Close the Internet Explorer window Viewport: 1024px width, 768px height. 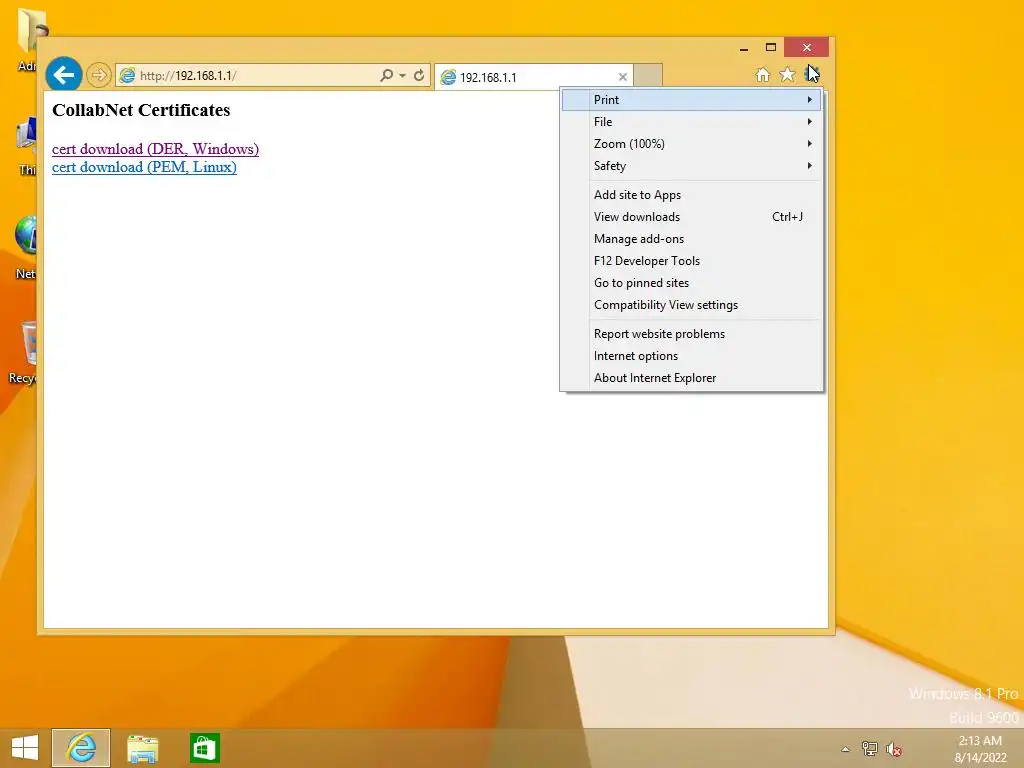point(807,48)
